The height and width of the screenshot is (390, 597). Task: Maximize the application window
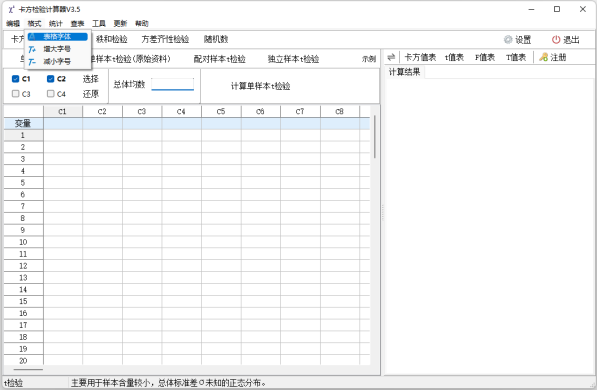click(557, 9)
